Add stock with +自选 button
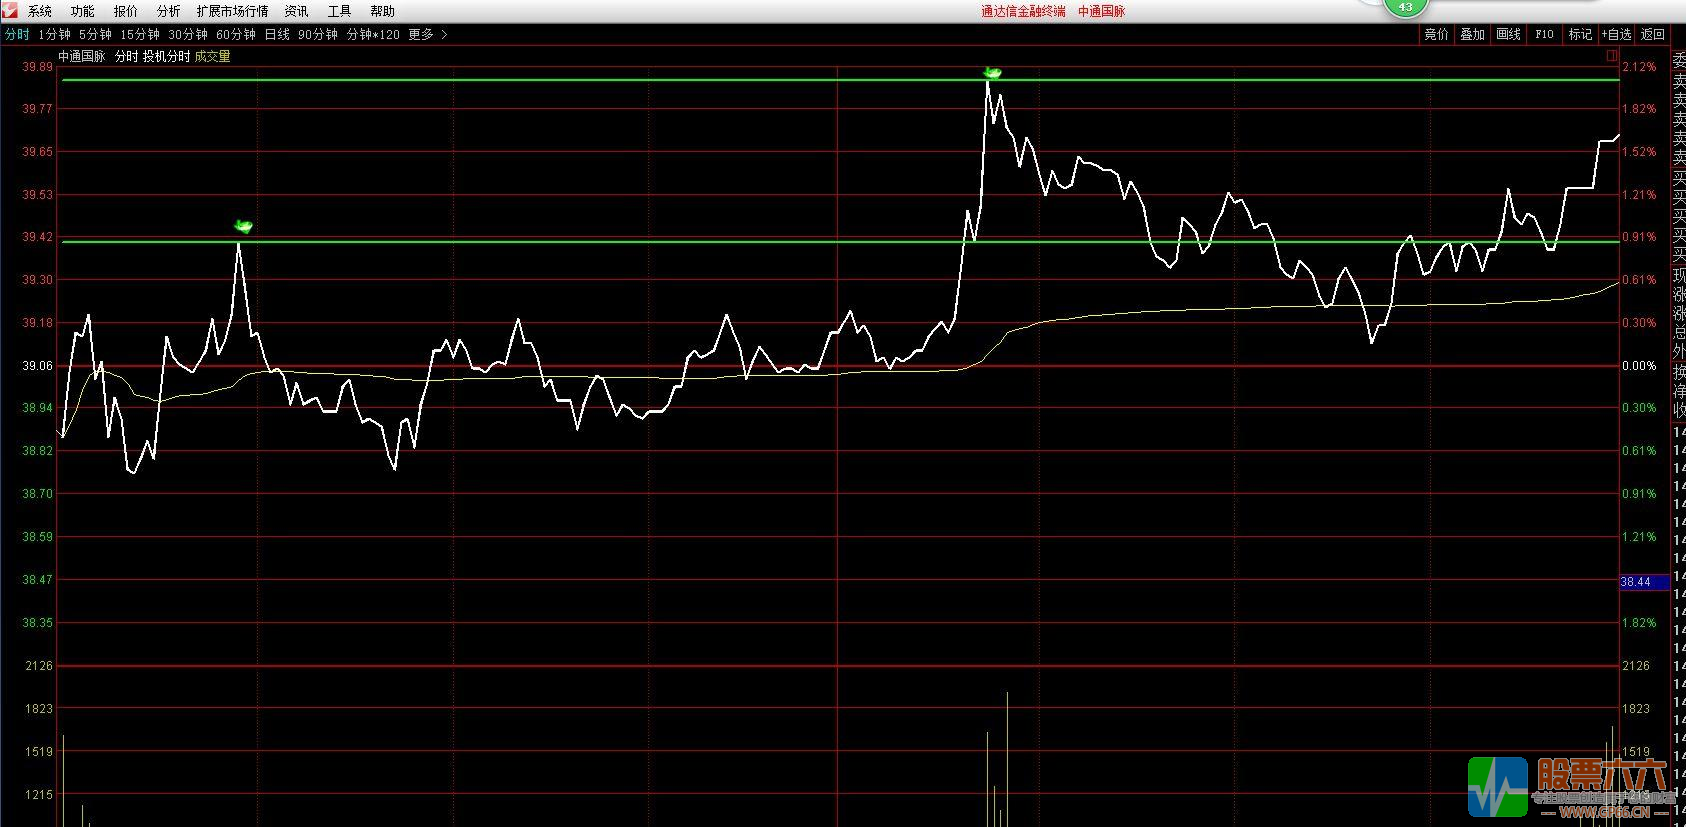Image resolution: width=1686 pixels, height=827 pixels. click(1616, 34)
